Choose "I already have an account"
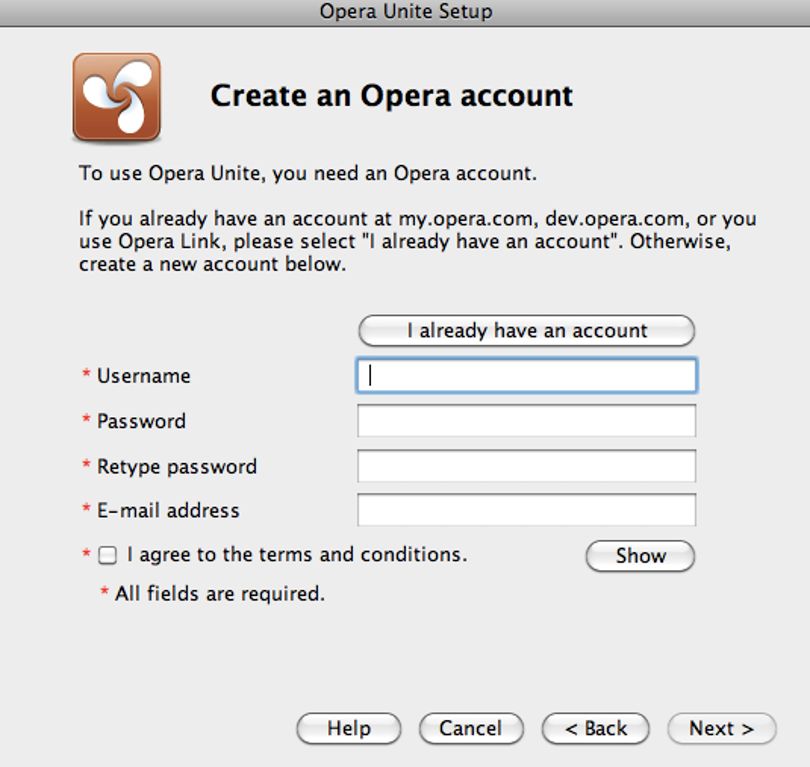 point(526,331)
